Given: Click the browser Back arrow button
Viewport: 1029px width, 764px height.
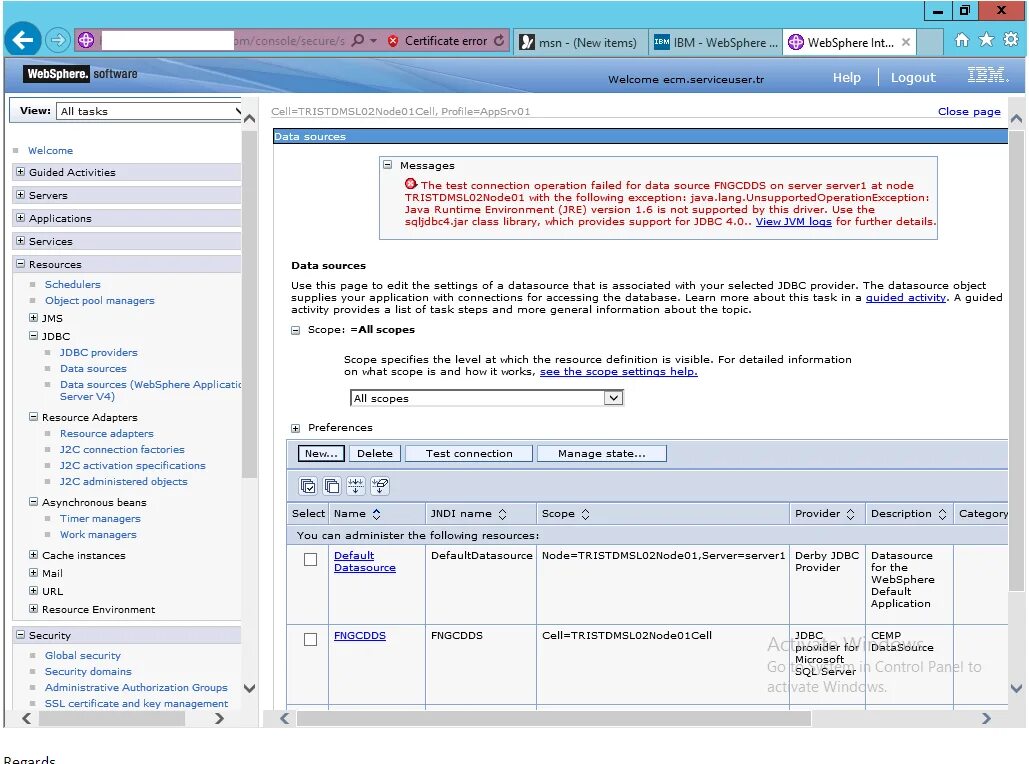Looking at the screenshot, I should click(x=23, y=41).
